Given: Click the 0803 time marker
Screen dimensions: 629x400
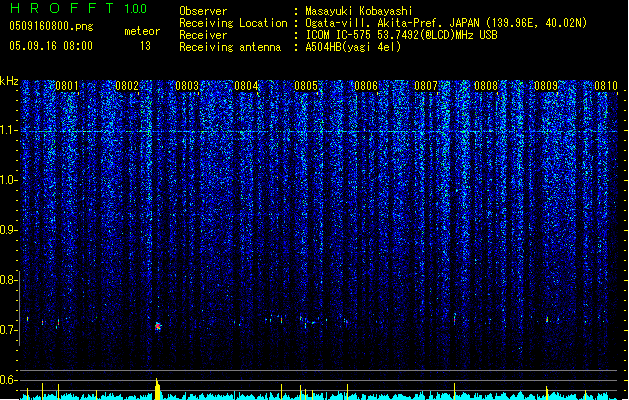Looking at the screenshot, I should [187, 86].
